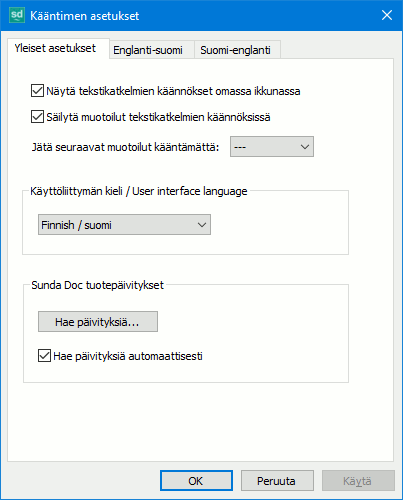Untick Näytä tekstikatkelmien käännökset omassa ikkunassa checkbox

(37, 91)
